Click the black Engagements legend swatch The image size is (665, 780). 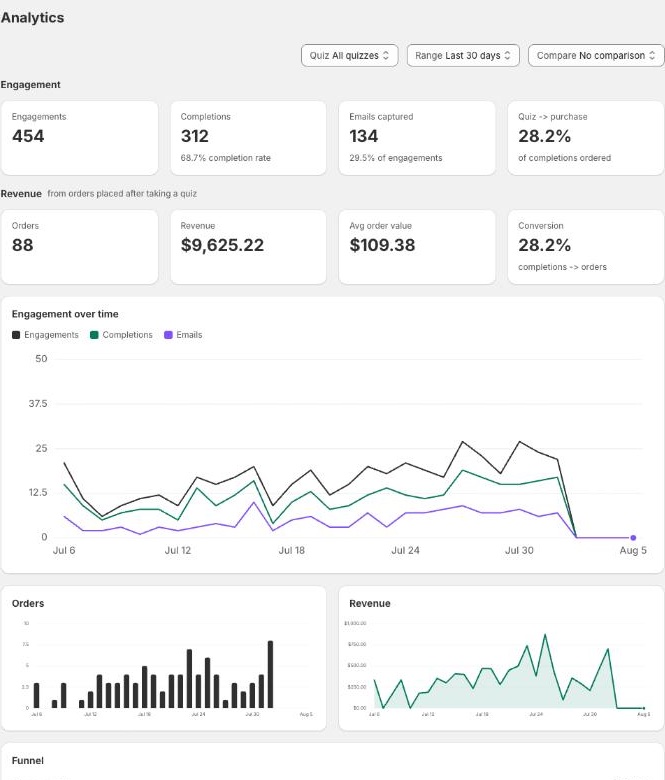point(16,335)
